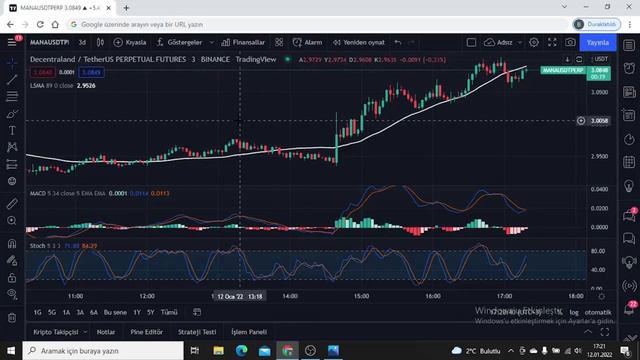Viewport: 640px width, 360px height.
Task: Open the forecasting and measurement tools
Action: (x=12, y=164)
